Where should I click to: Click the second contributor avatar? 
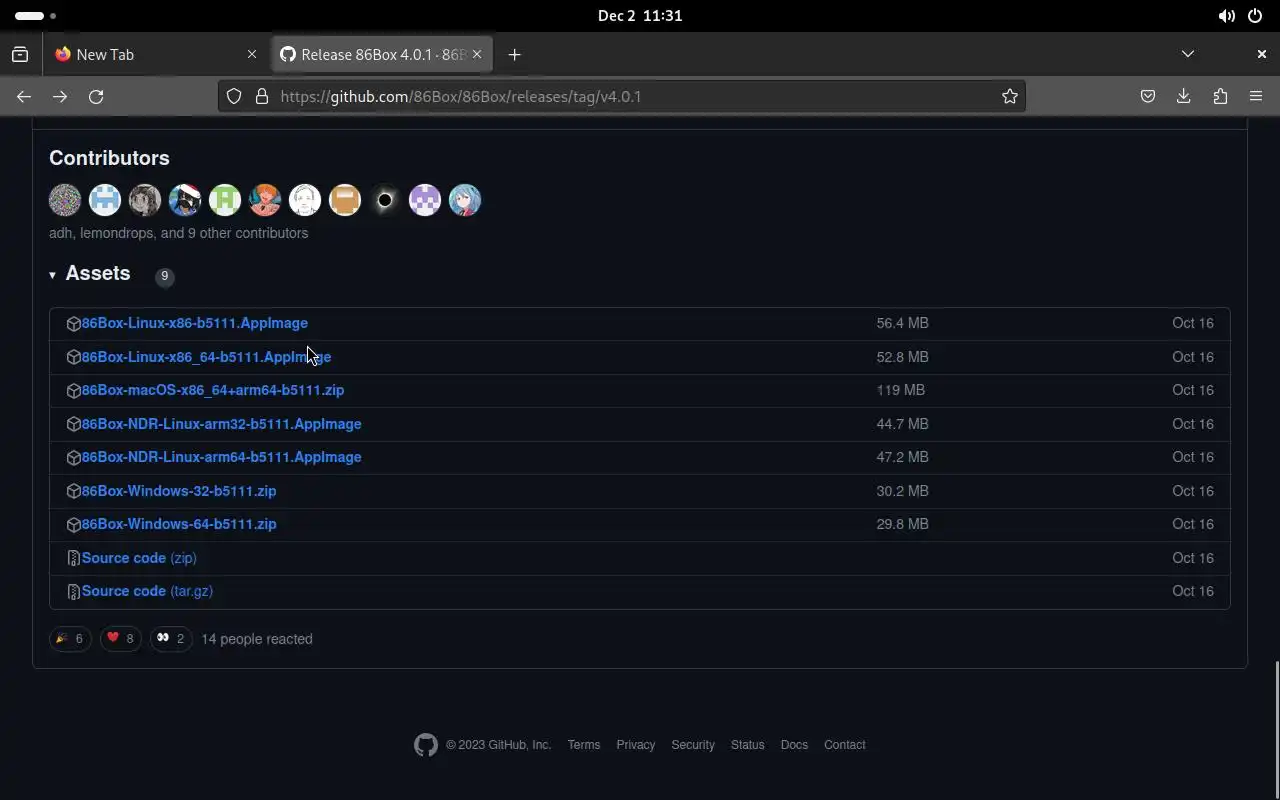(105, 200)
